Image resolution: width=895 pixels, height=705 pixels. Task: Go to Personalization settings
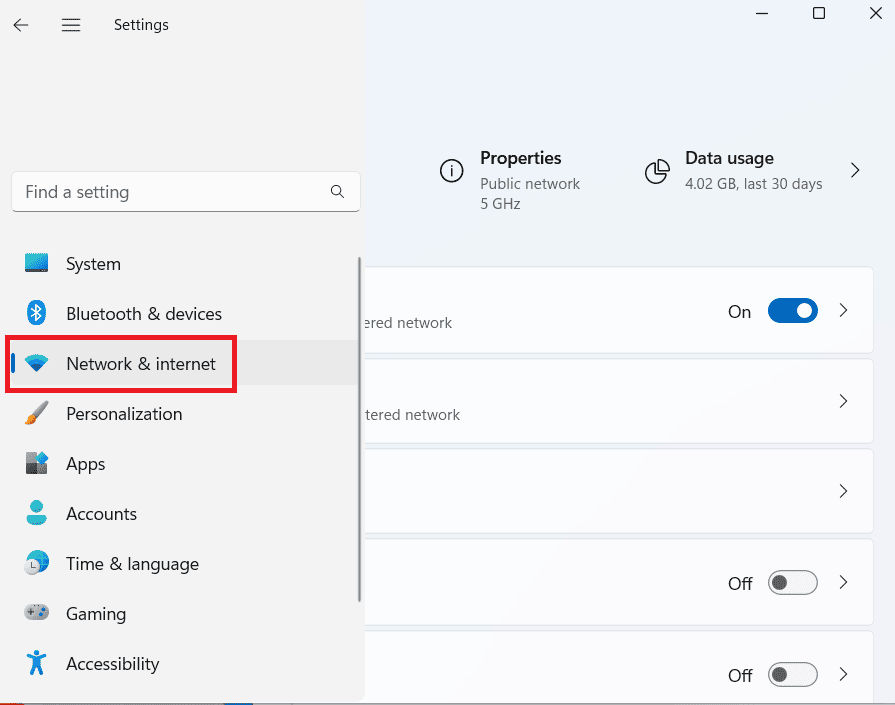pos(184,413)
